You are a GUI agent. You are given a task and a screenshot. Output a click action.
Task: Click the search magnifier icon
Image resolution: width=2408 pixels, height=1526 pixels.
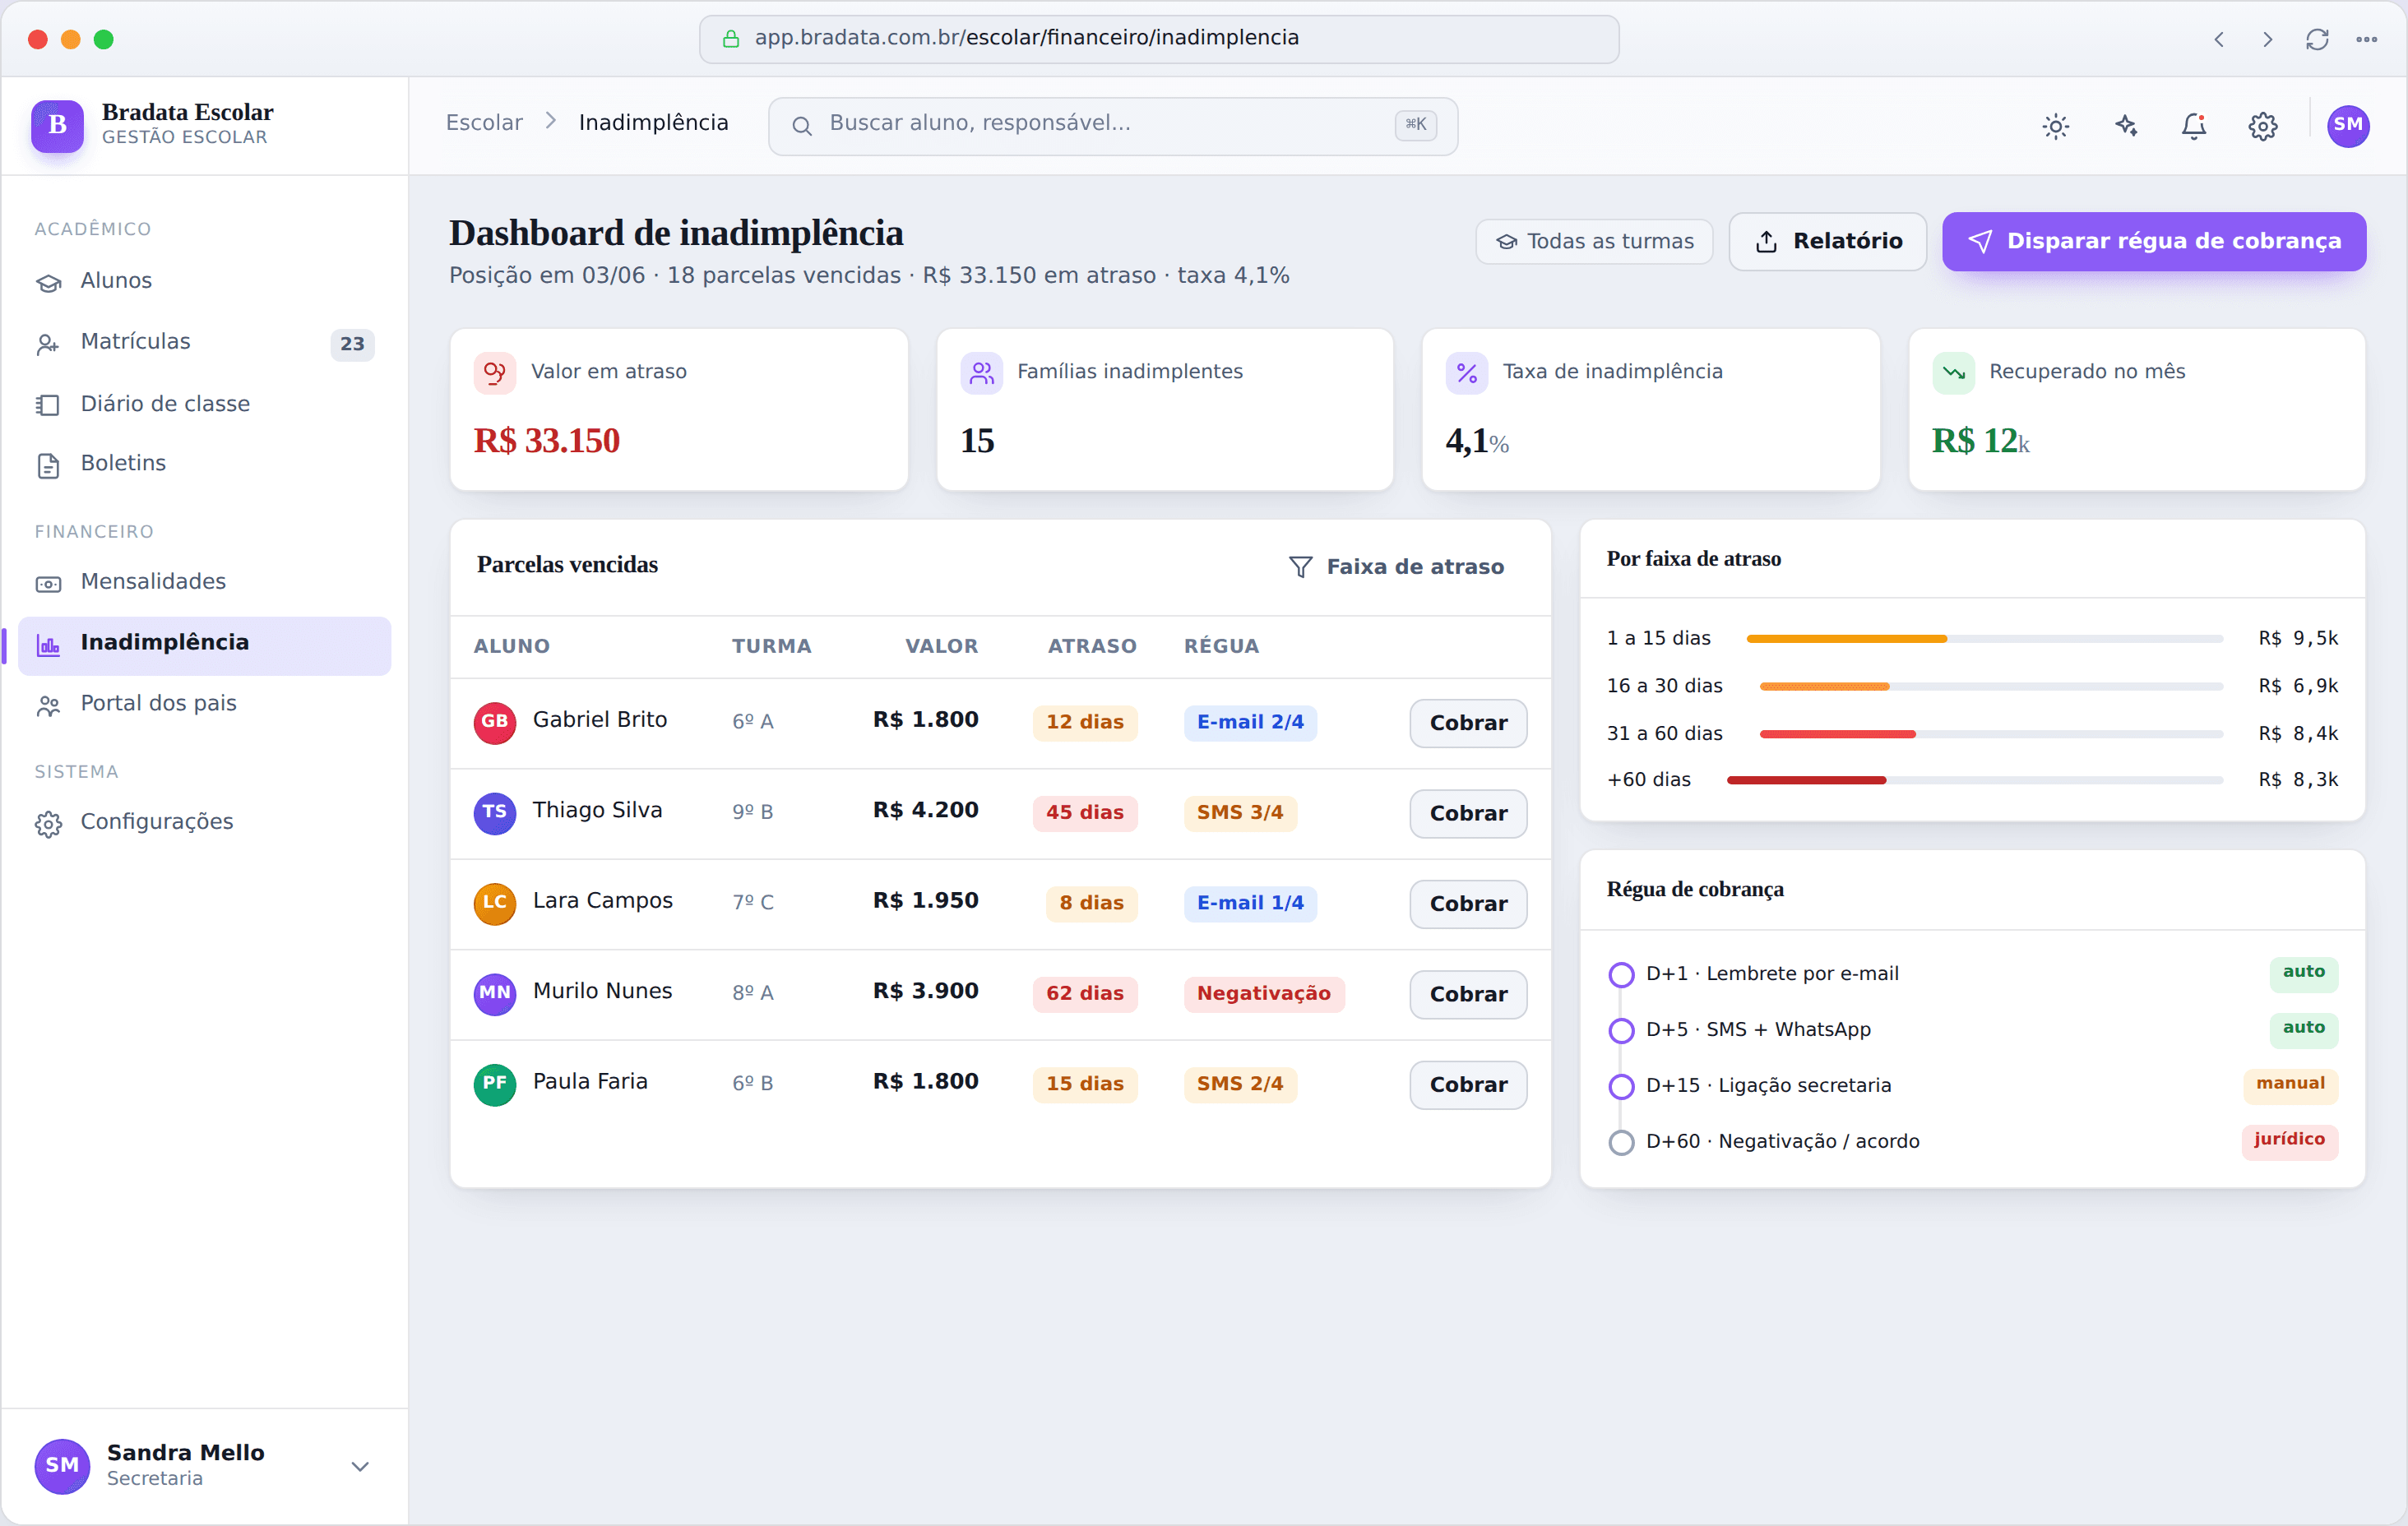[x=802, y=126]
